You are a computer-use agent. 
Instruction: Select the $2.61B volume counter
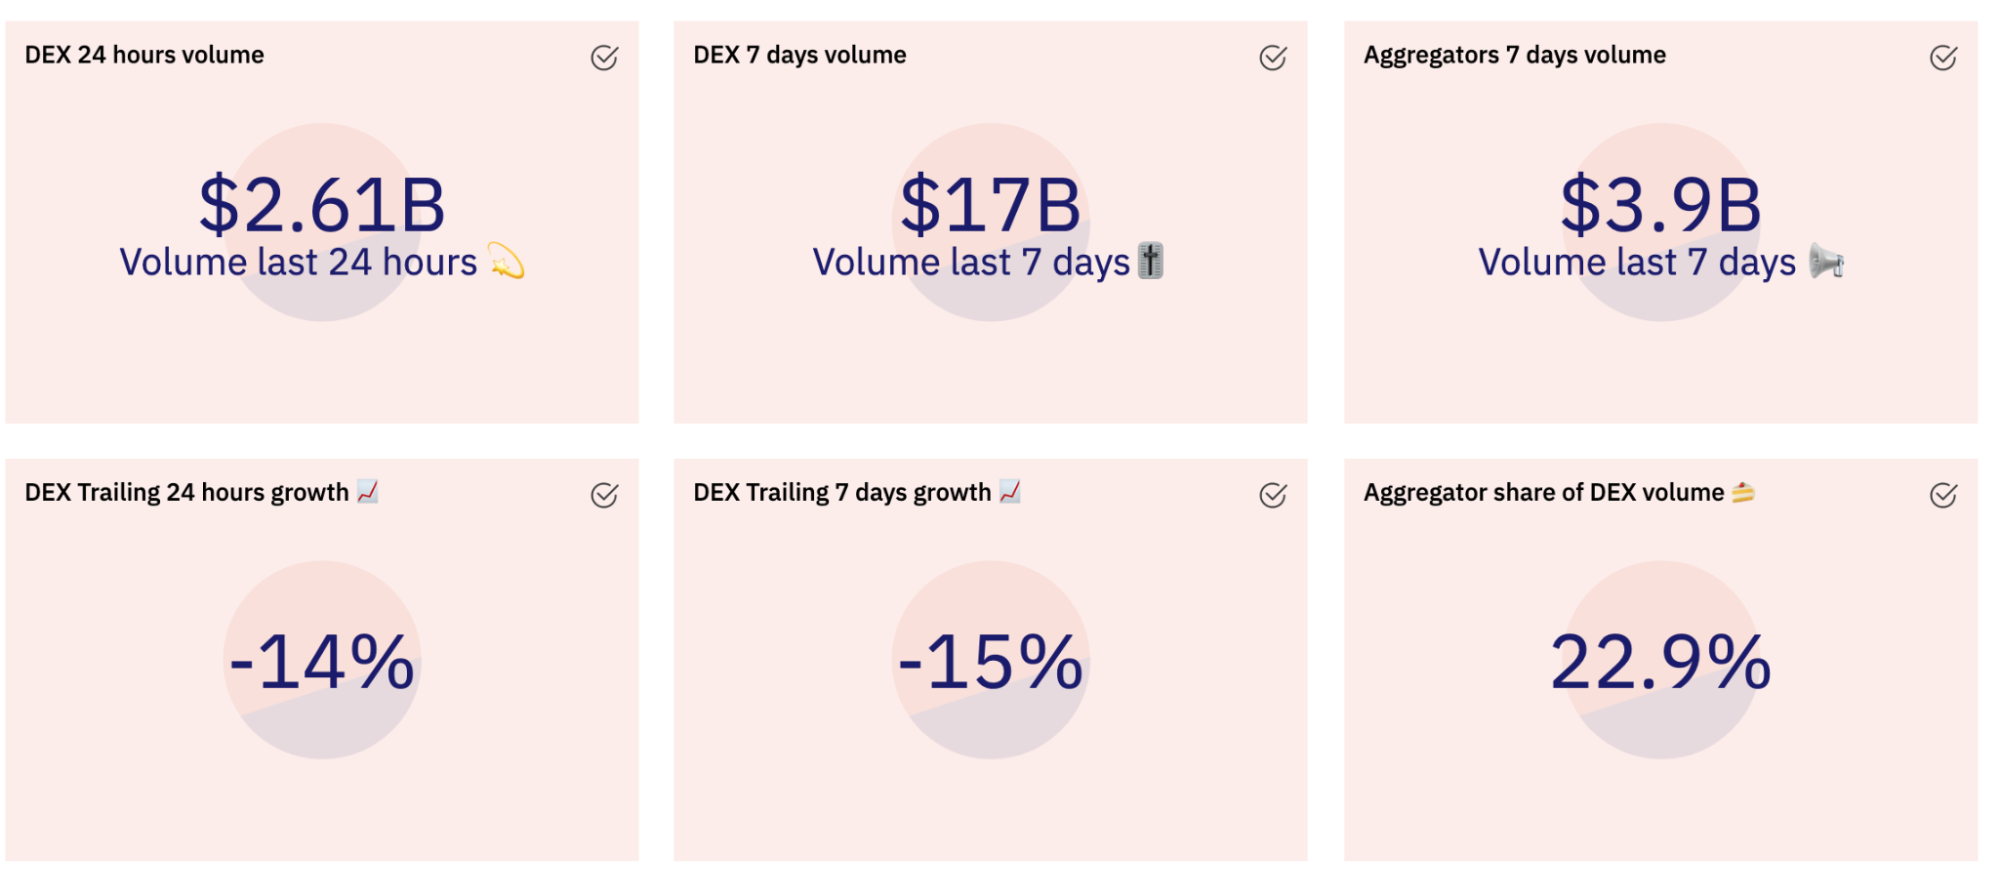point(322,204)
